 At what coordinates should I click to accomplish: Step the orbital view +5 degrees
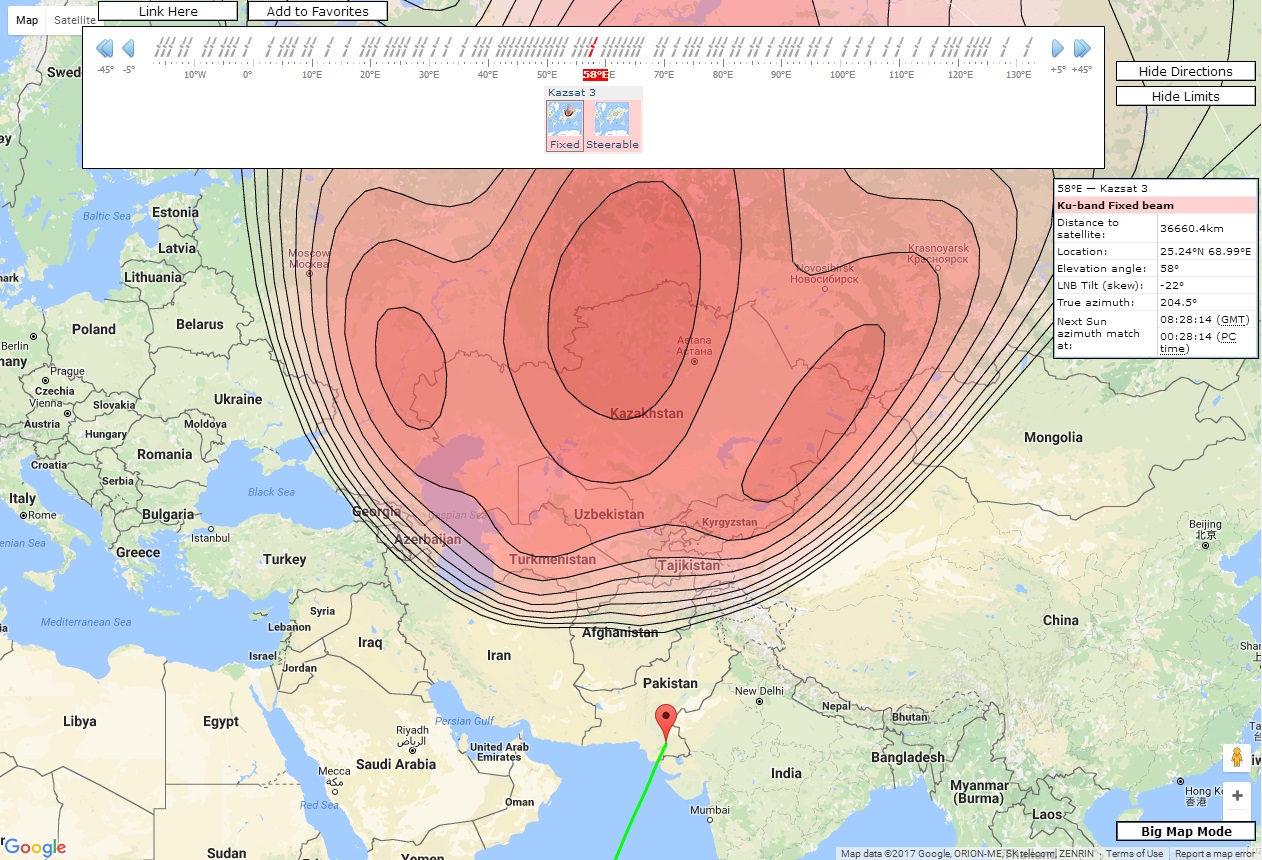[x=1058, y=48]
